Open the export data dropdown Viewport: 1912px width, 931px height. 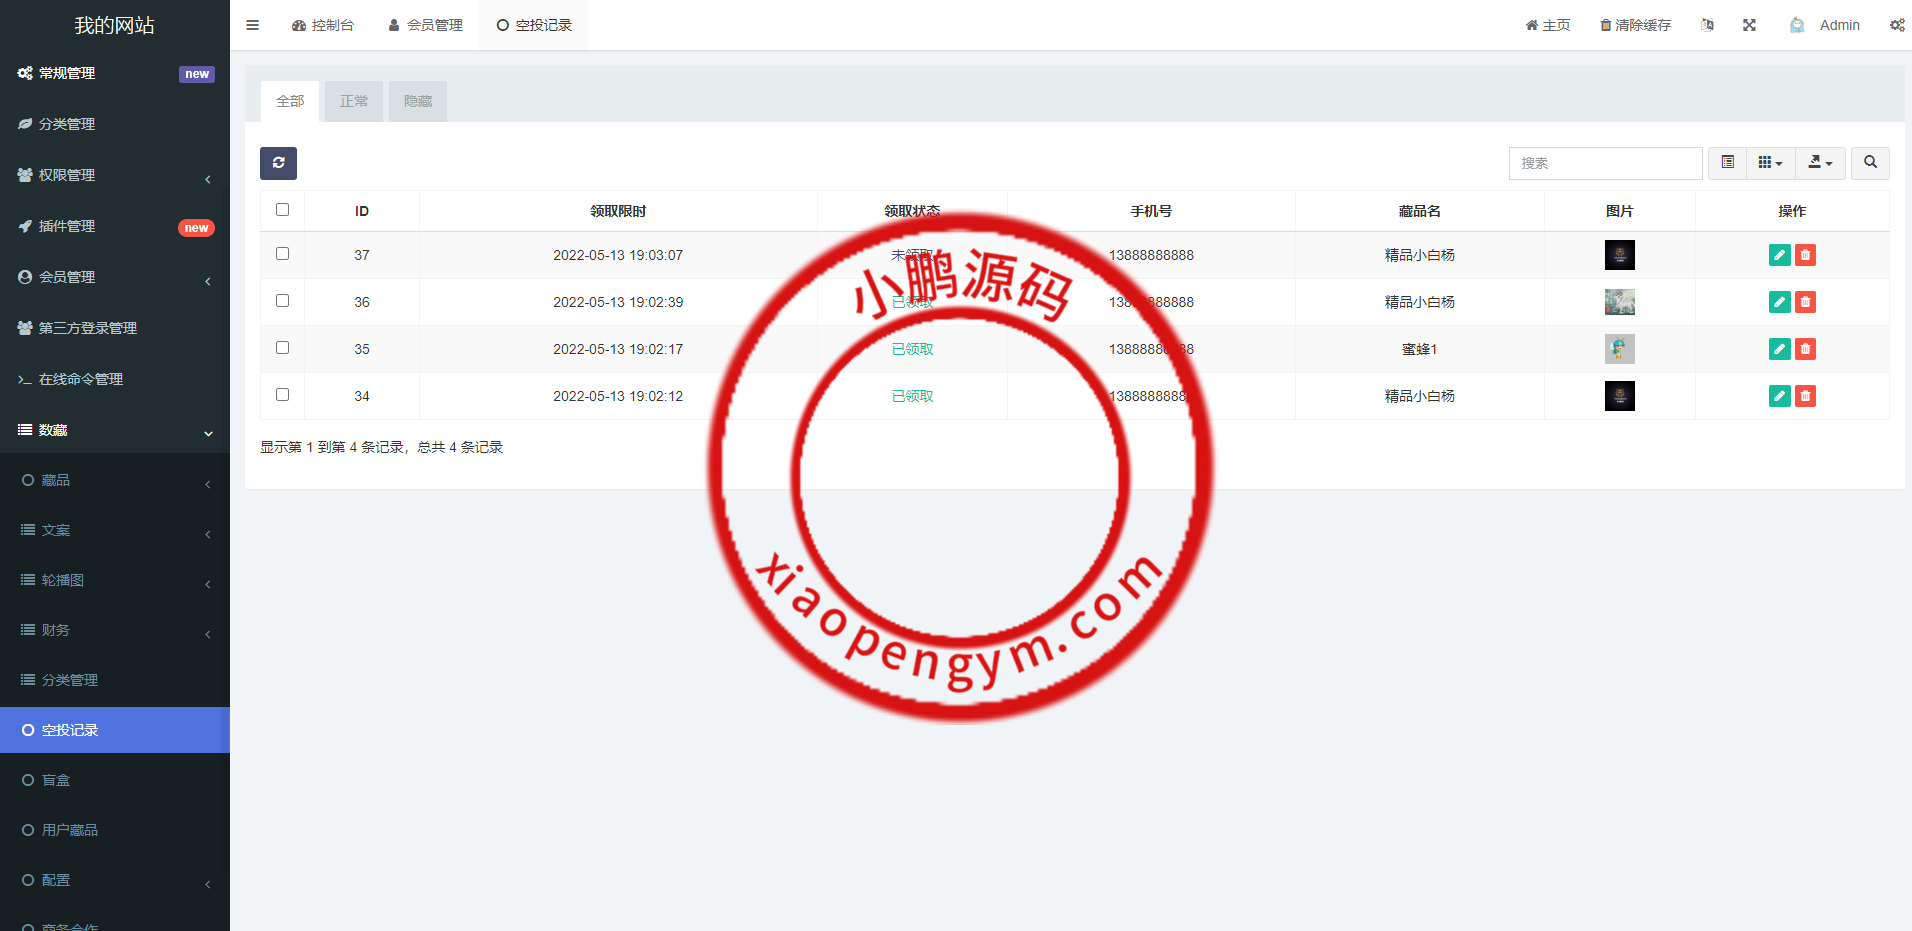[1820, 163]
